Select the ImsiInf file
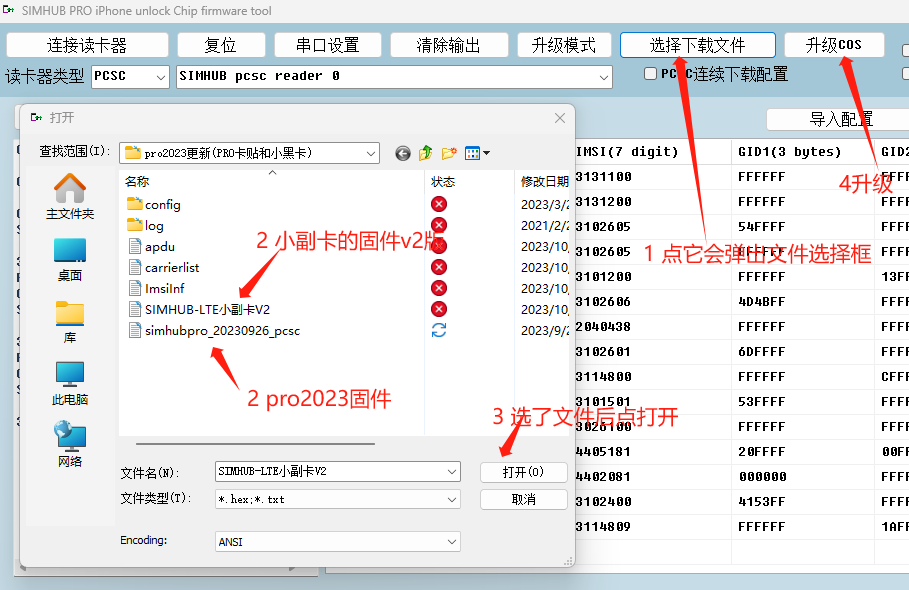Viewport: 909px width, 590px height. click(x=156, y=288)
